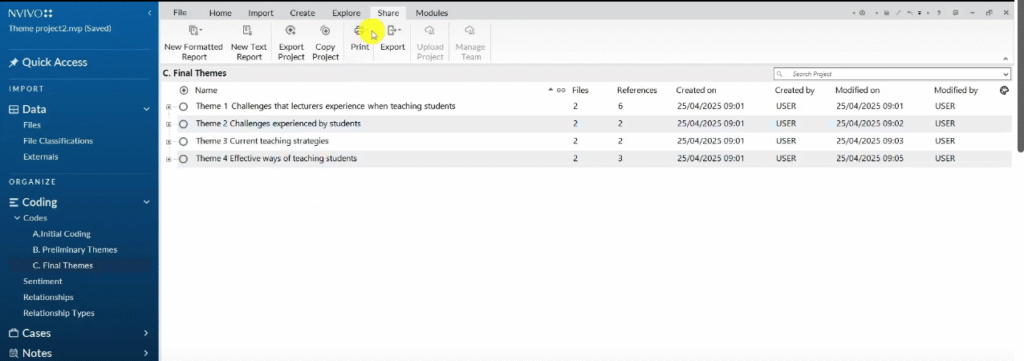Open the File menu
The width and height of the screenshot is (1024, 361).
tap(180, 13)
